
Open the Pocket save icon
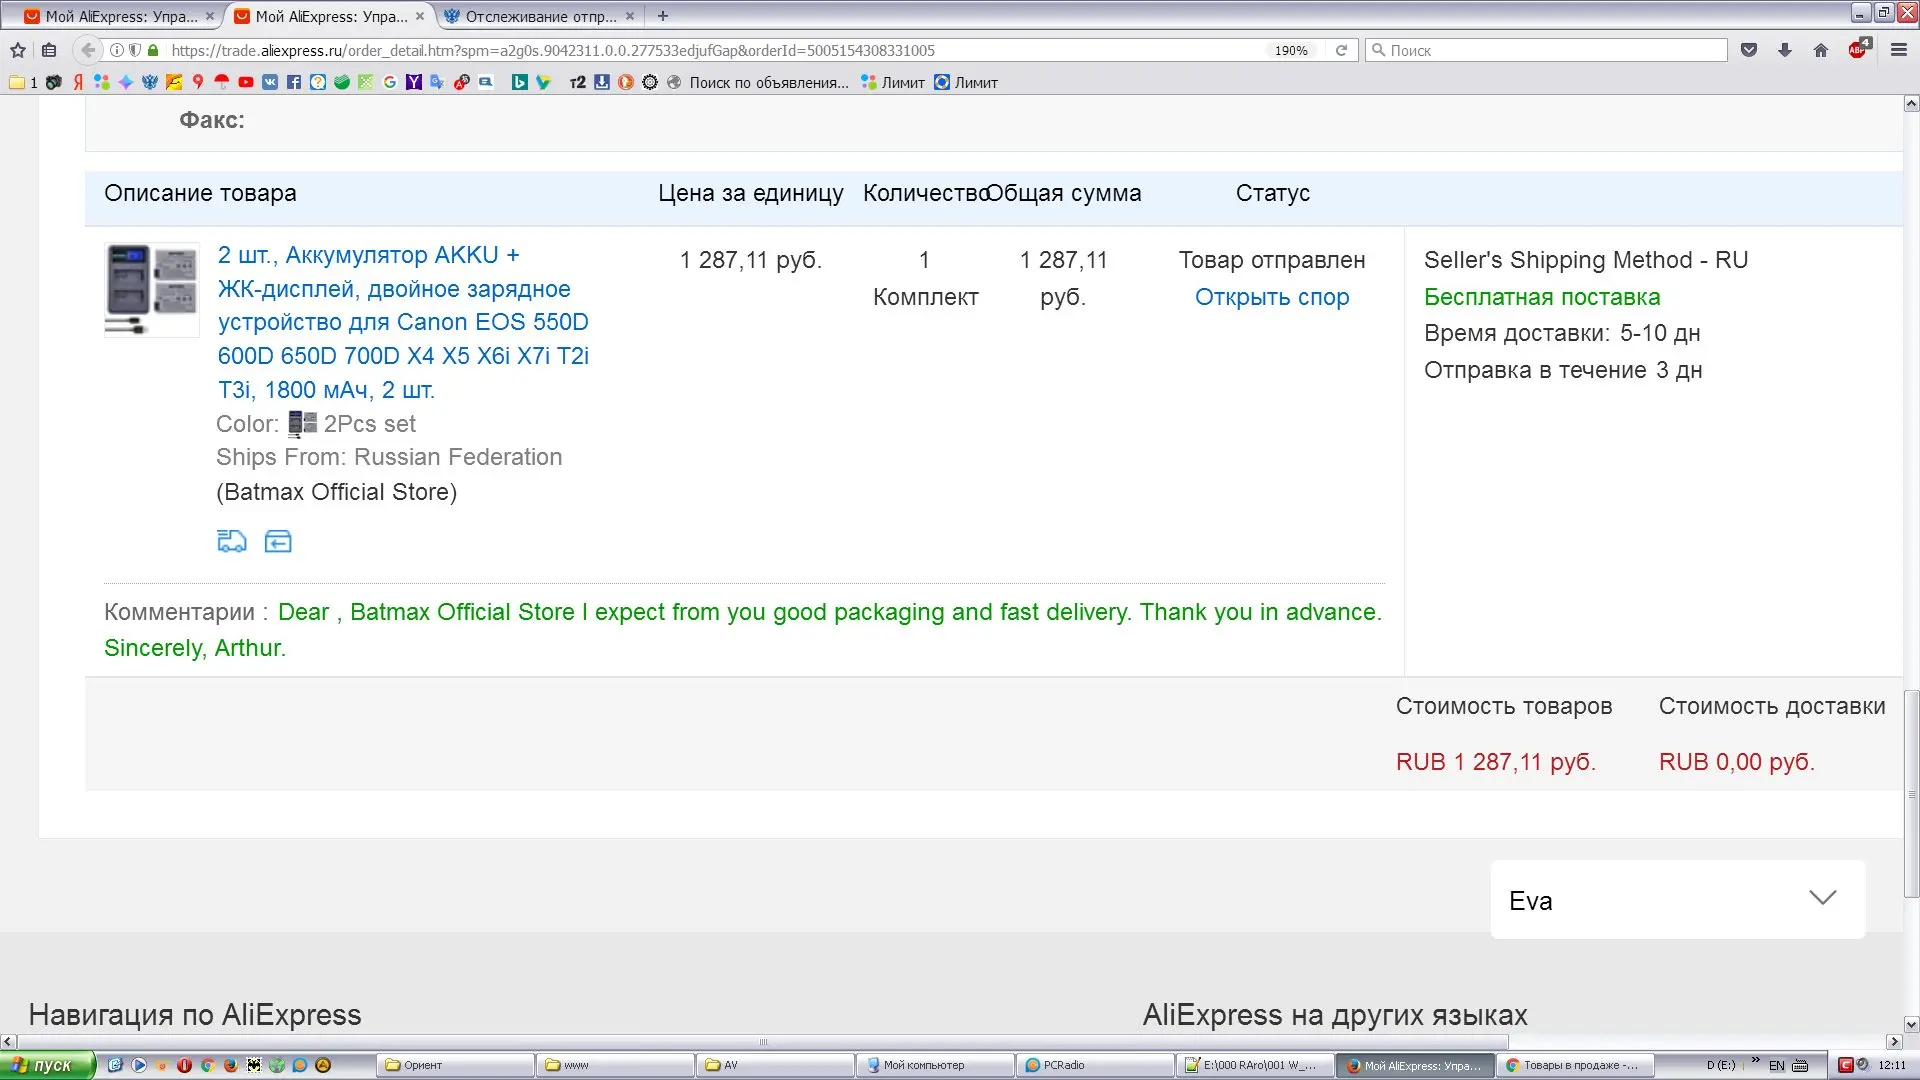[x=1749, y=50]
